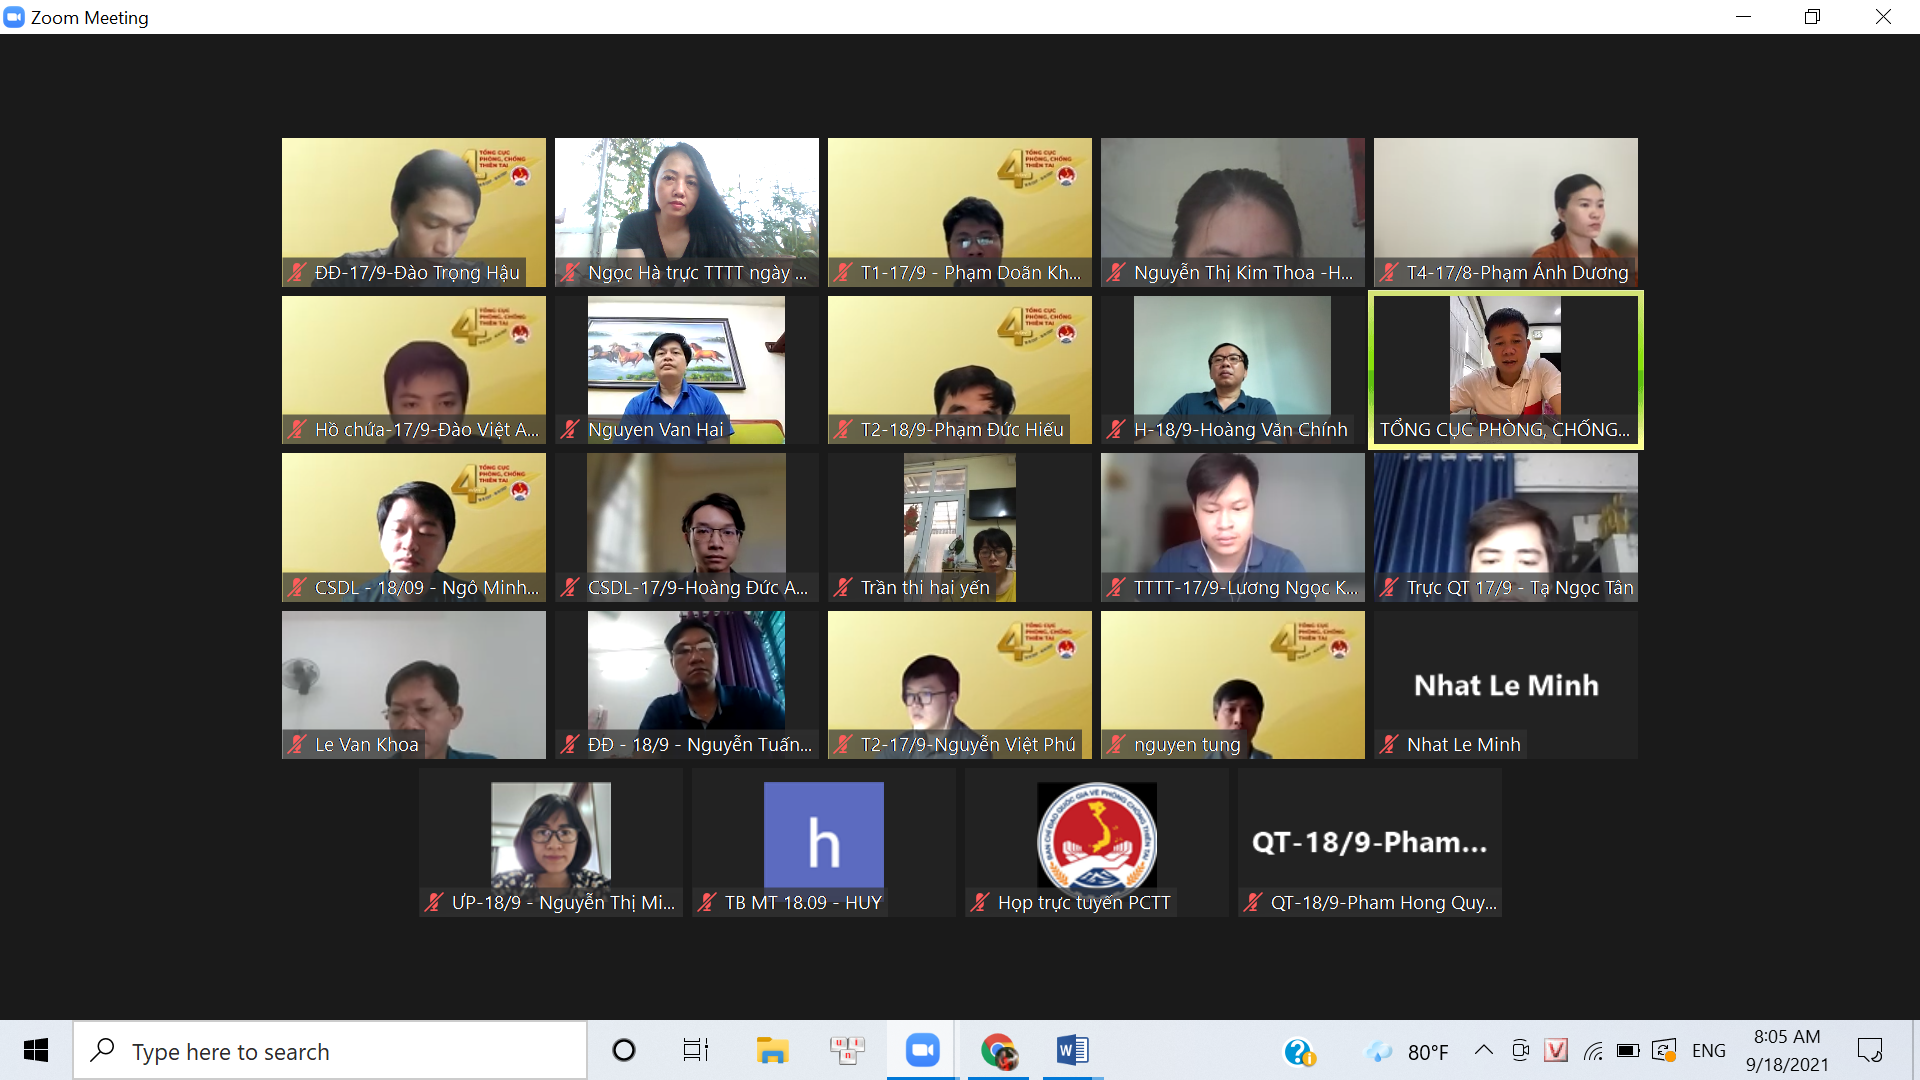This screenshot has width=1920, height=1080.
Task: Click the red V tray icon
Action: click(1556, 1051)
